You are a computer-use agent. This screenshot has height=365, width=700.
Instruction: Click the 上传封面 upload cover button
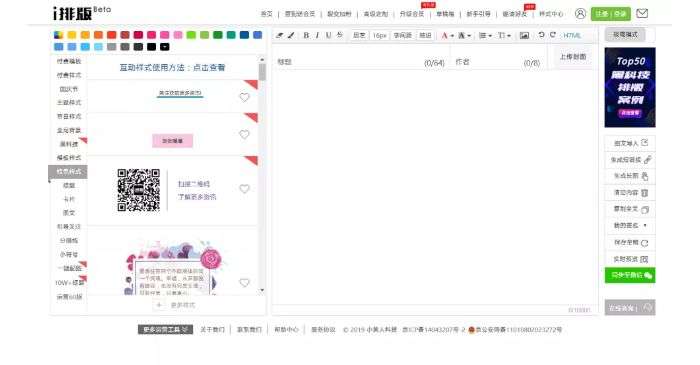tap(573, 57)
